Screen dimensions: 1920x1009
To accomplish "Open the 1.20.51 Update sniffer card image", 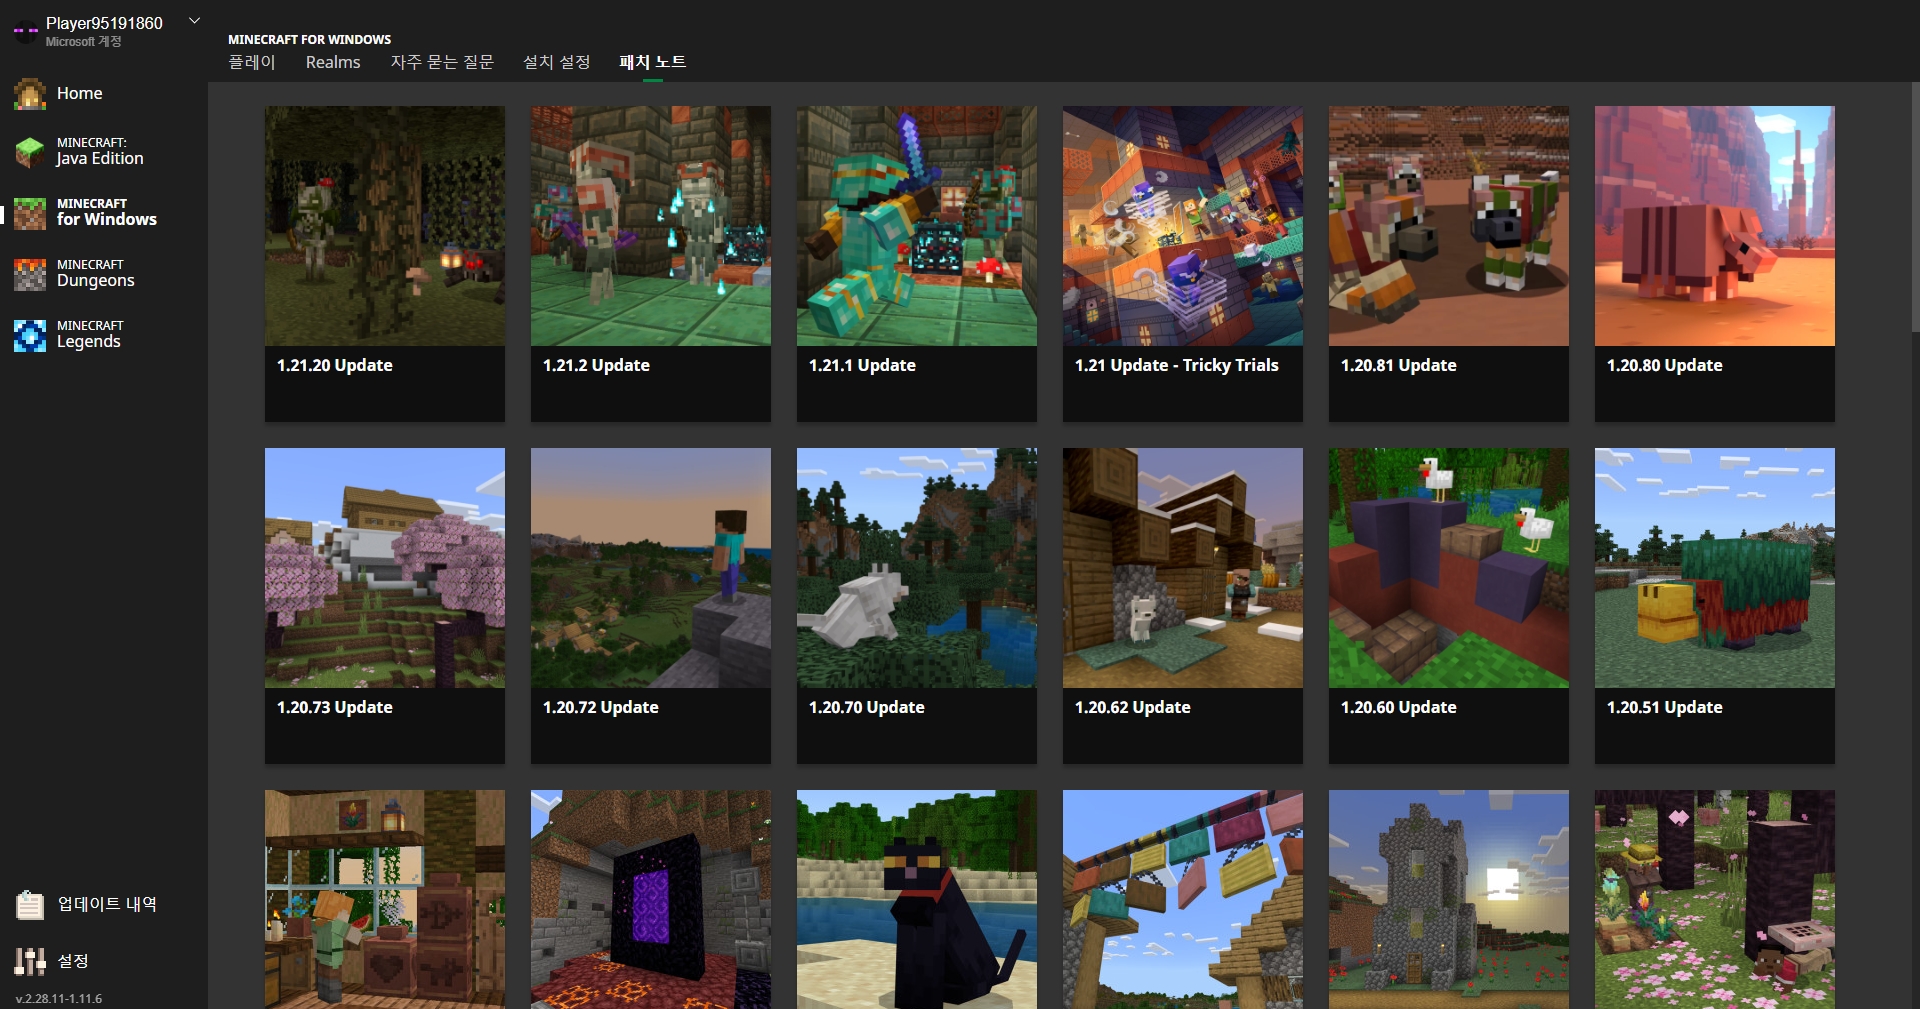I will pos(1715,568).
